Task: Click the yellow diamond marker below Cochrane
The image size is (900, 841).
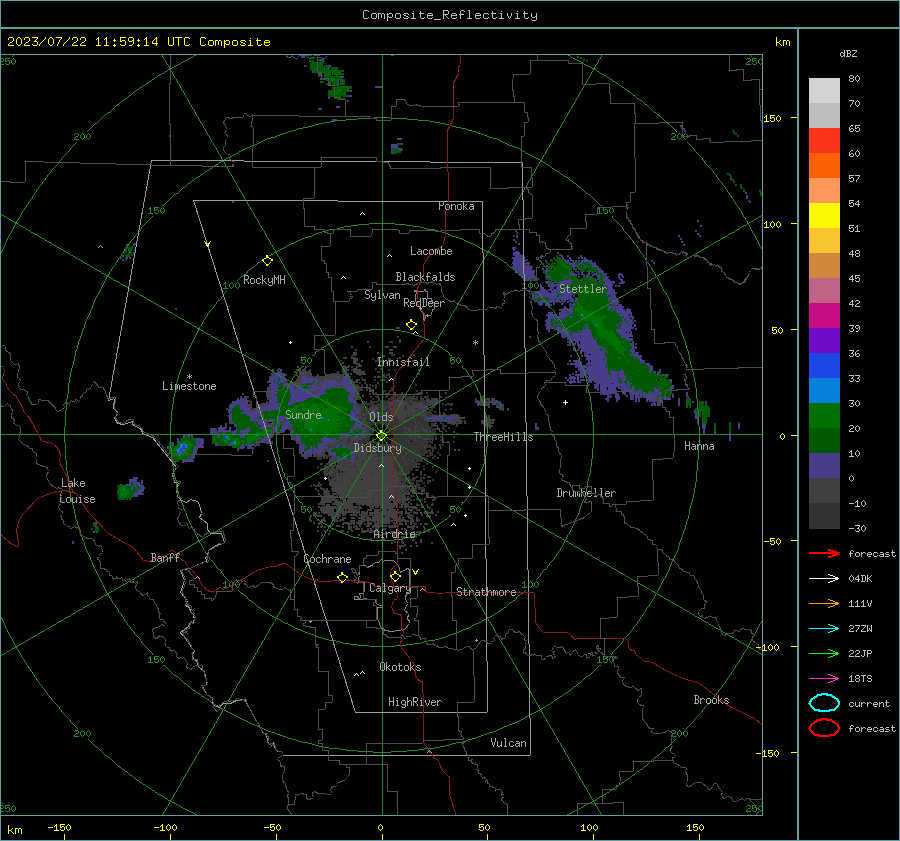Action: point(342,577)
